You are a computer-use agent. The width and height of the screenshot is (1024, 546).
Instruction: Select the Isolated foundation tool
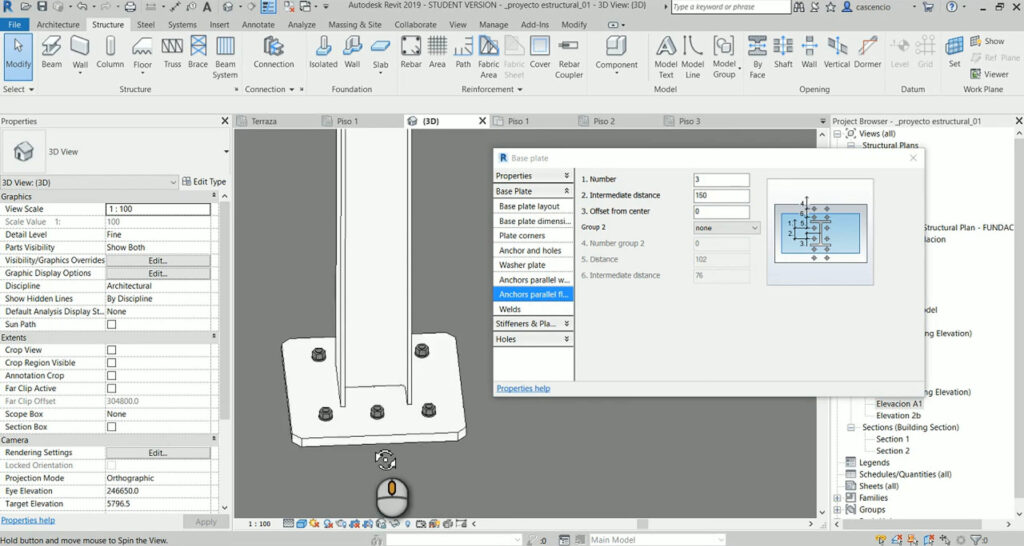click(323, 52)
